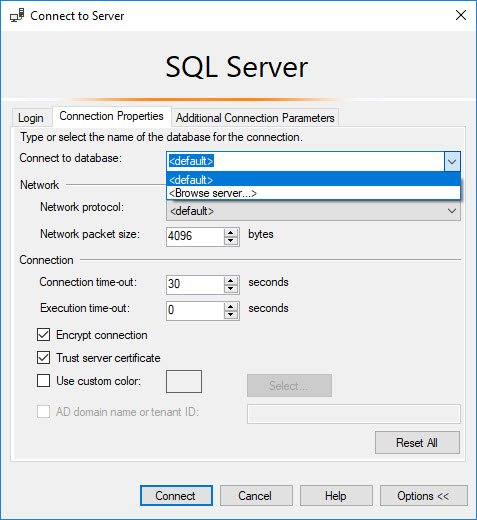Screen dimensions: 477x520
Task: Click the Execution time-out value field
Action: 195,310
